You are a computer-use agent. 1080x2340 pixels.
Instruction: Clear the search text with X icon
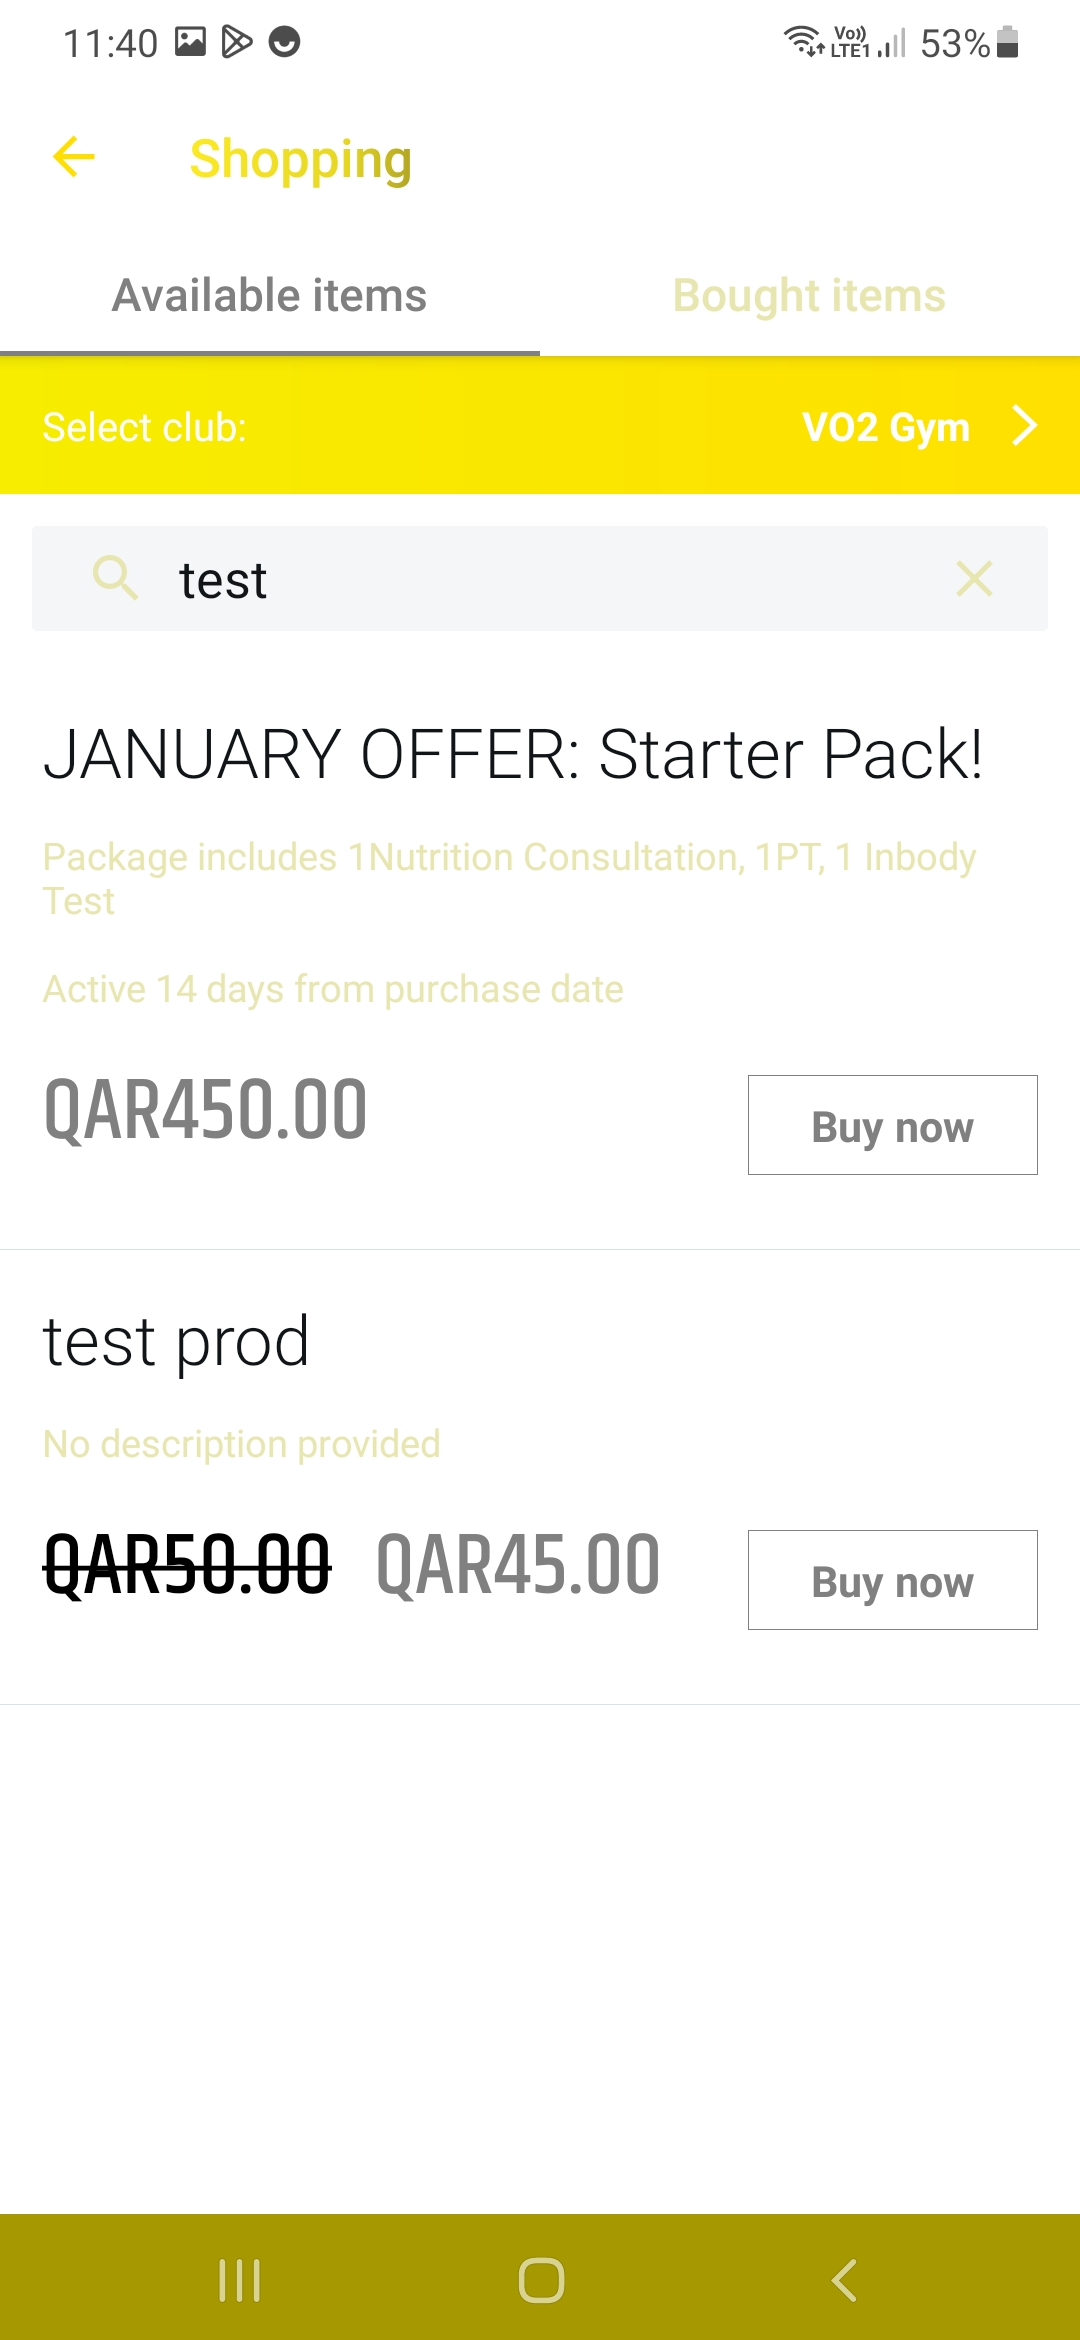(x=974, y=578)
